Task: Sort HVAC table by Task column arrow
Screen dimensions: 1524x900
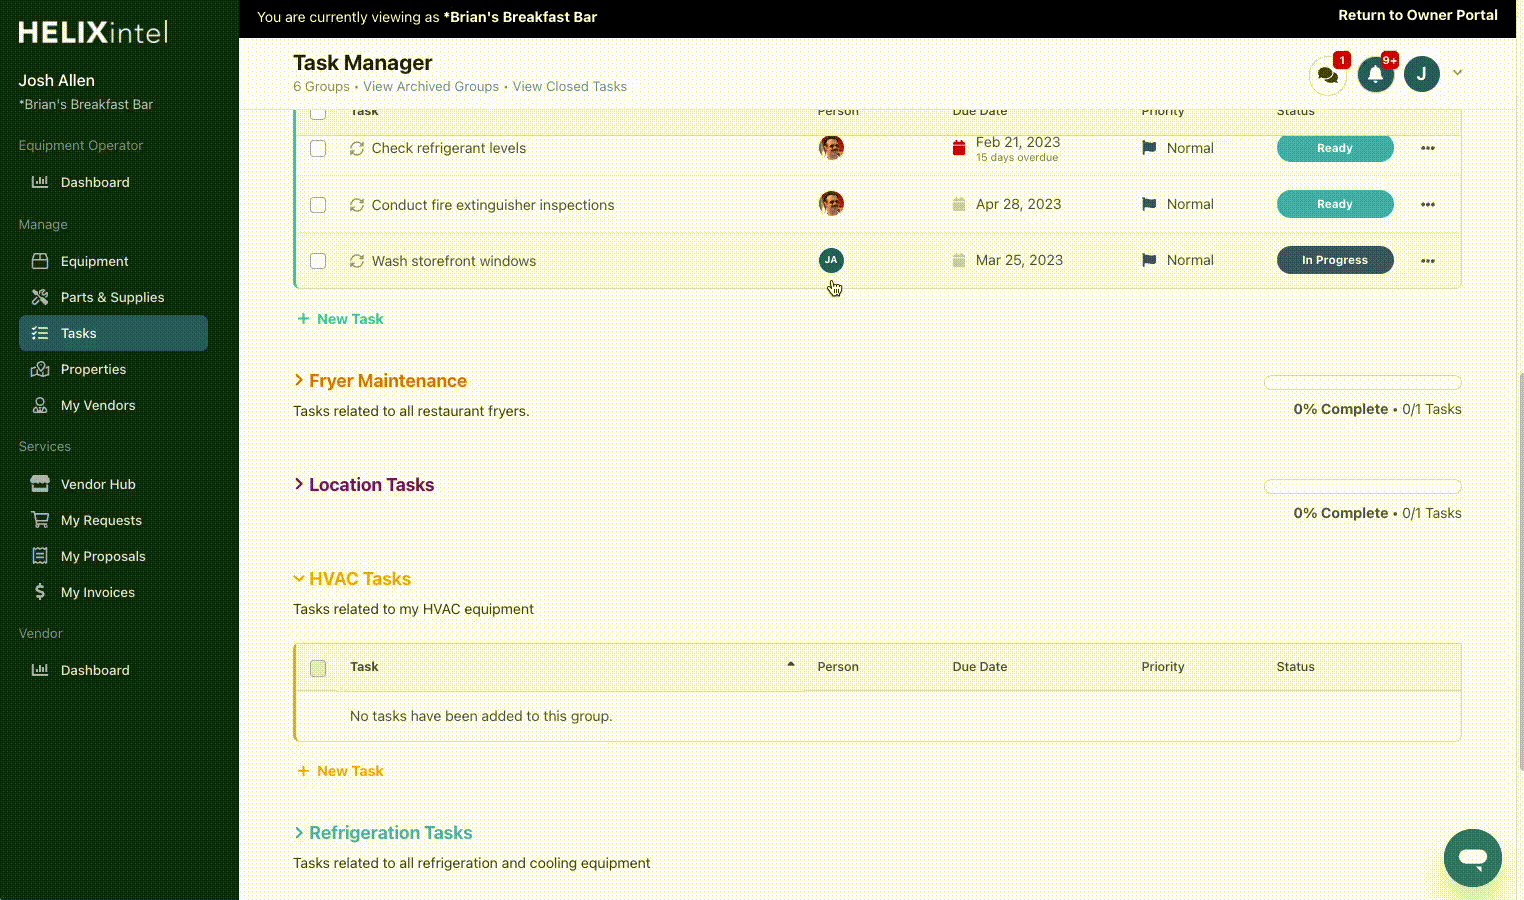Action: tap(791, 664)
